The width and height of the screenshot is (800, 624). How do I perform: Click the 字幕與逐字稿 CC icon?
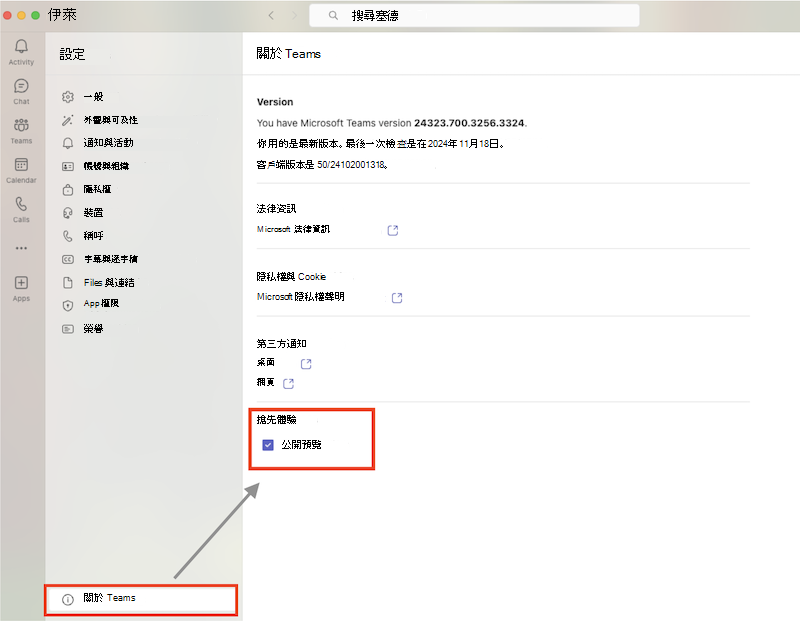click(x=68, y=259)
